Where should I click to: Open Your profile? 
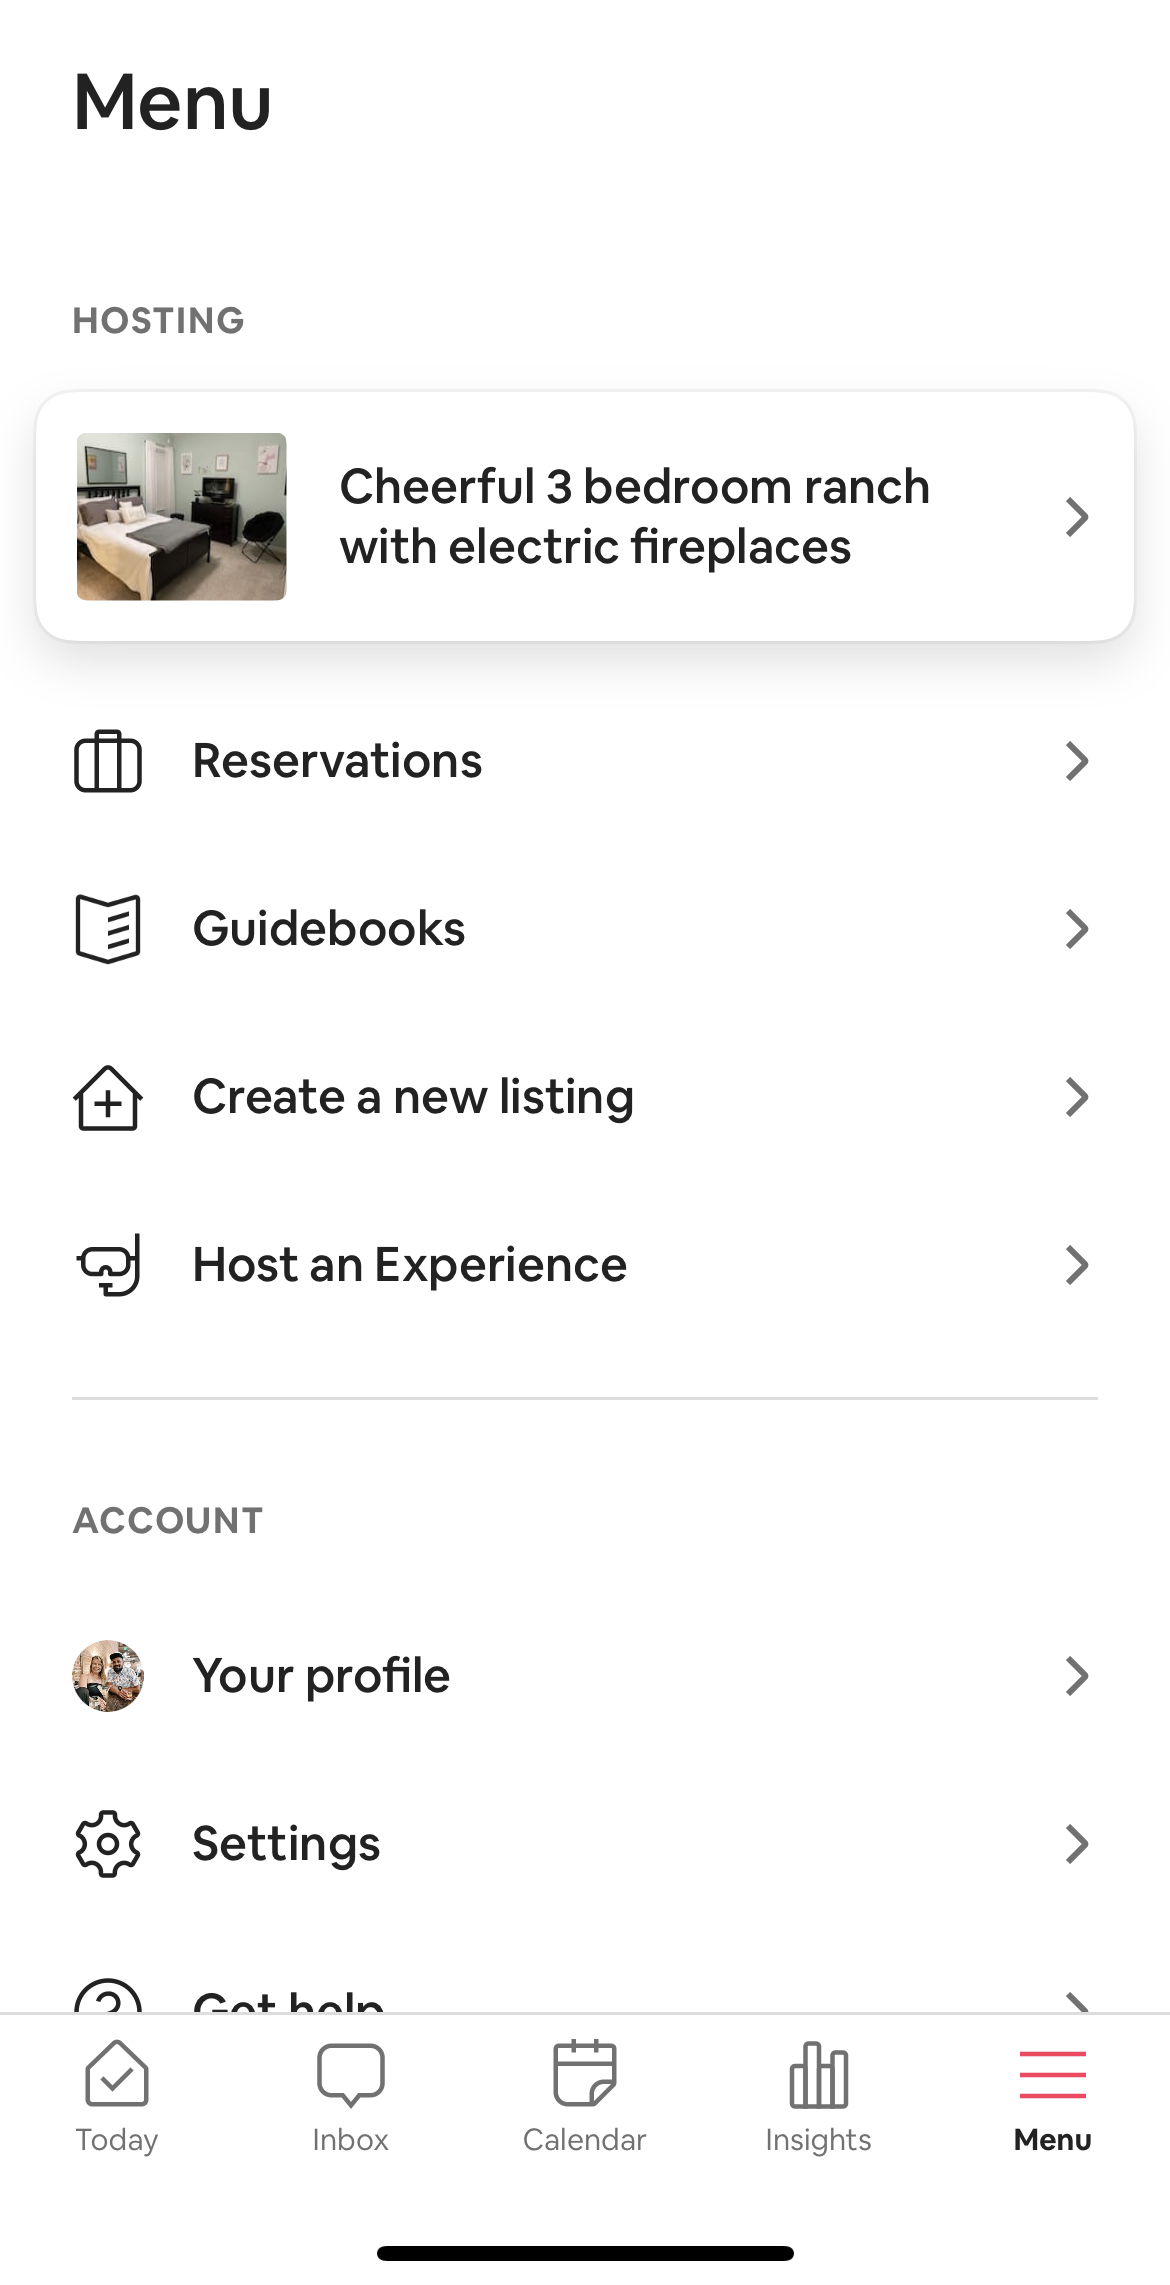click(x=321, y=1675)
